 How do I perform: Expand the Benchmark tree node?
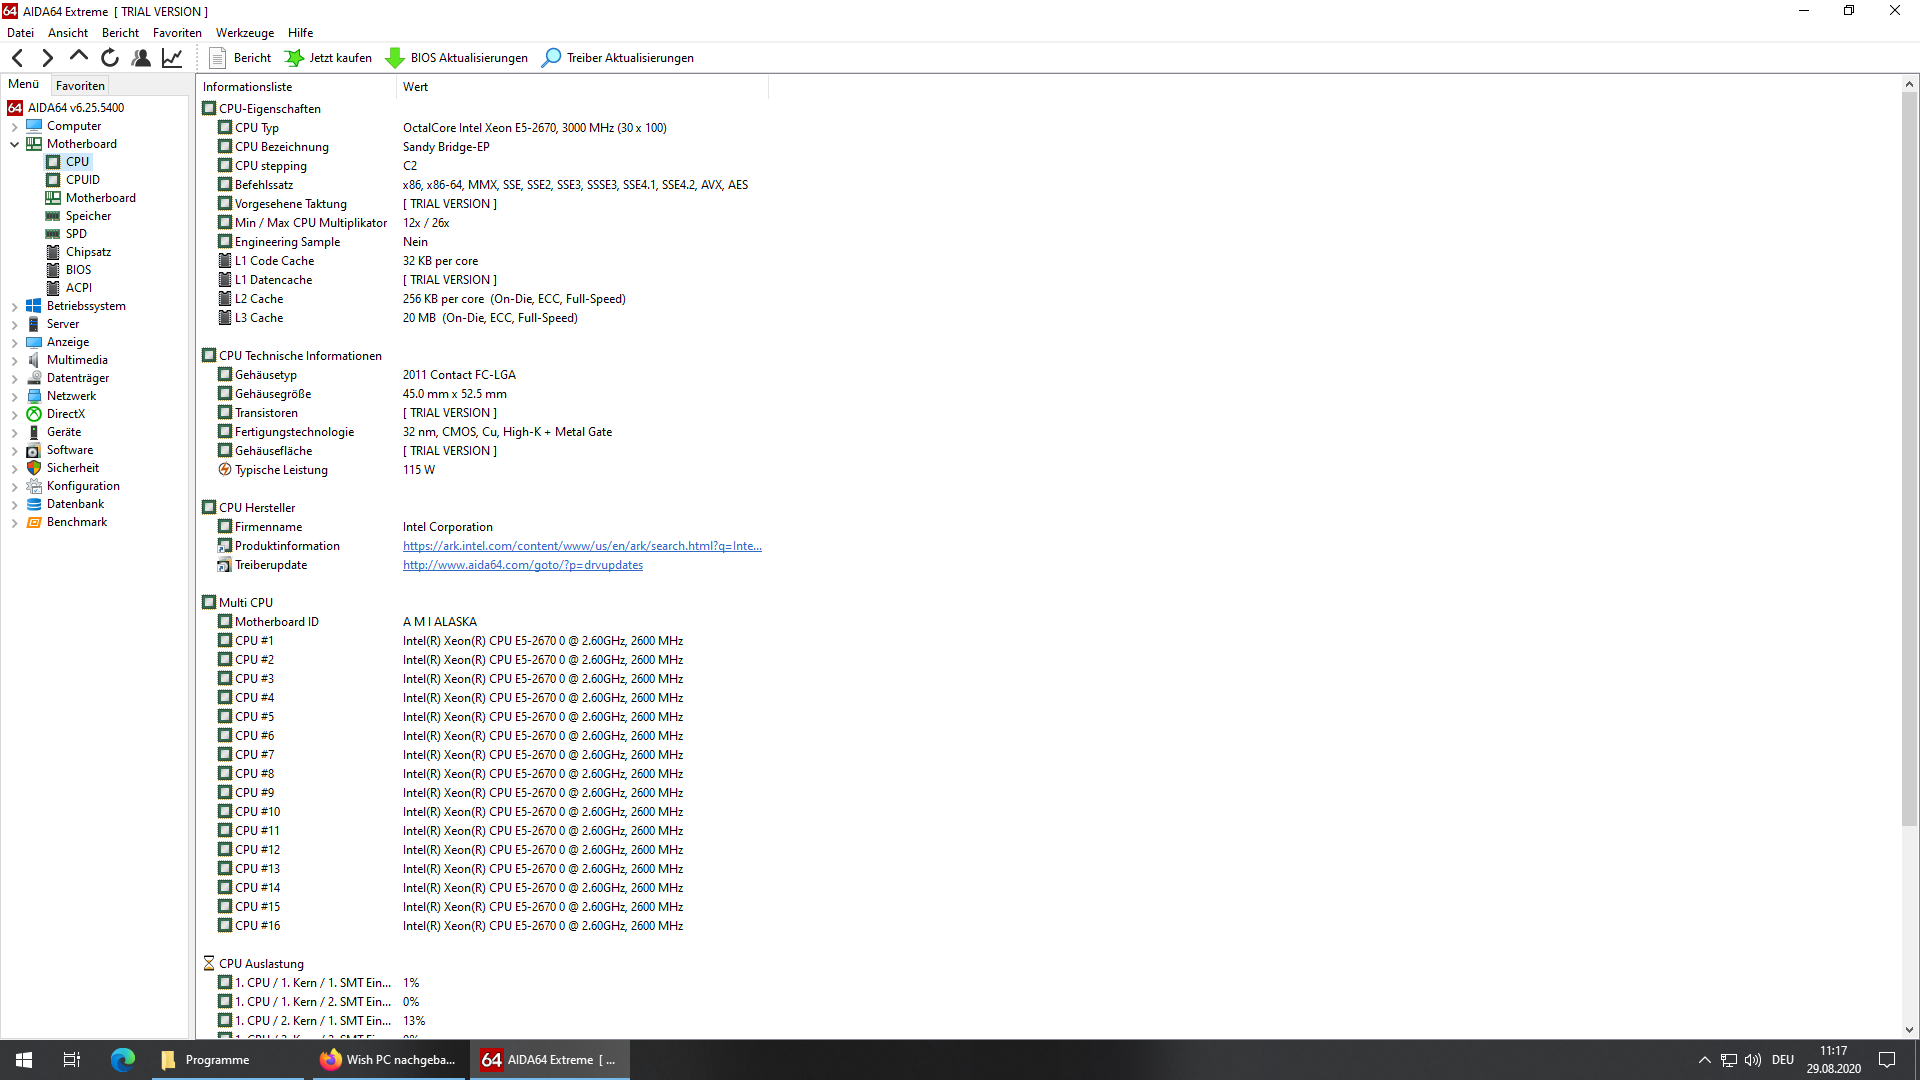(14, 522)
